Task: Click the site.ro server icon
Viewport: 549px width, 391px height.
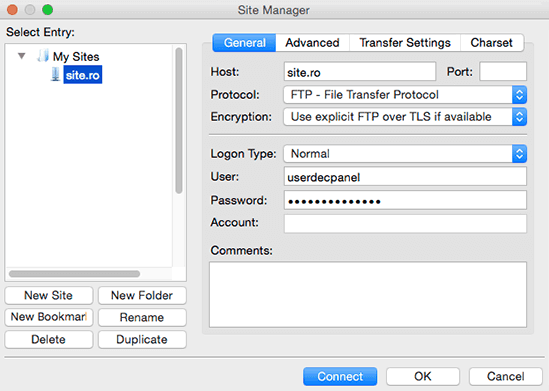Action: (55, 75)
